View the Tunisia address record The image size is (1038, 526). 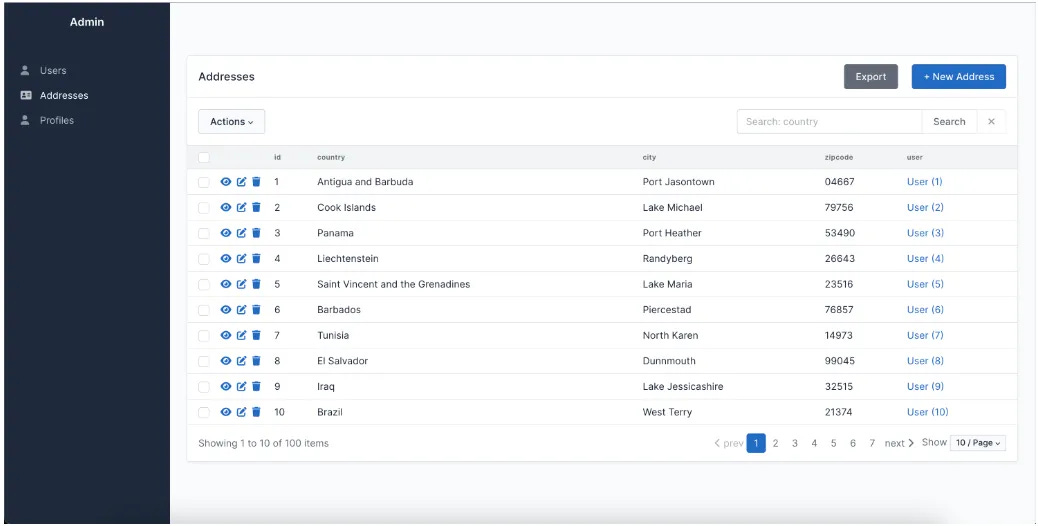click(x=226, y=335)
